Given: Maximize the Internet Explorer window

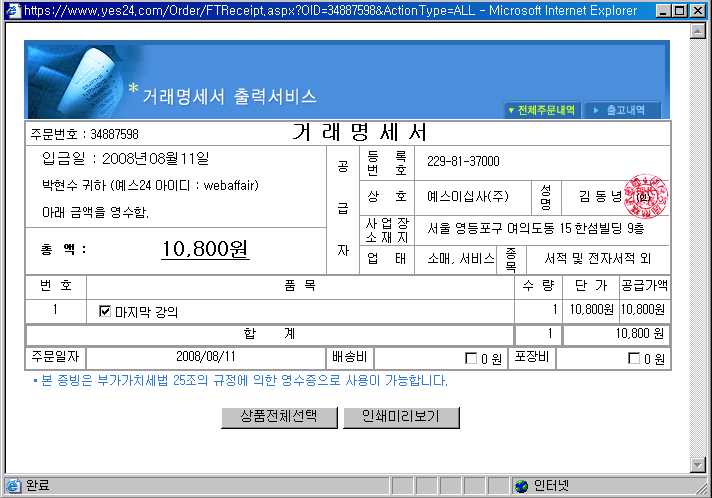Looking at the screenshot, I should (x=680, y=10).
